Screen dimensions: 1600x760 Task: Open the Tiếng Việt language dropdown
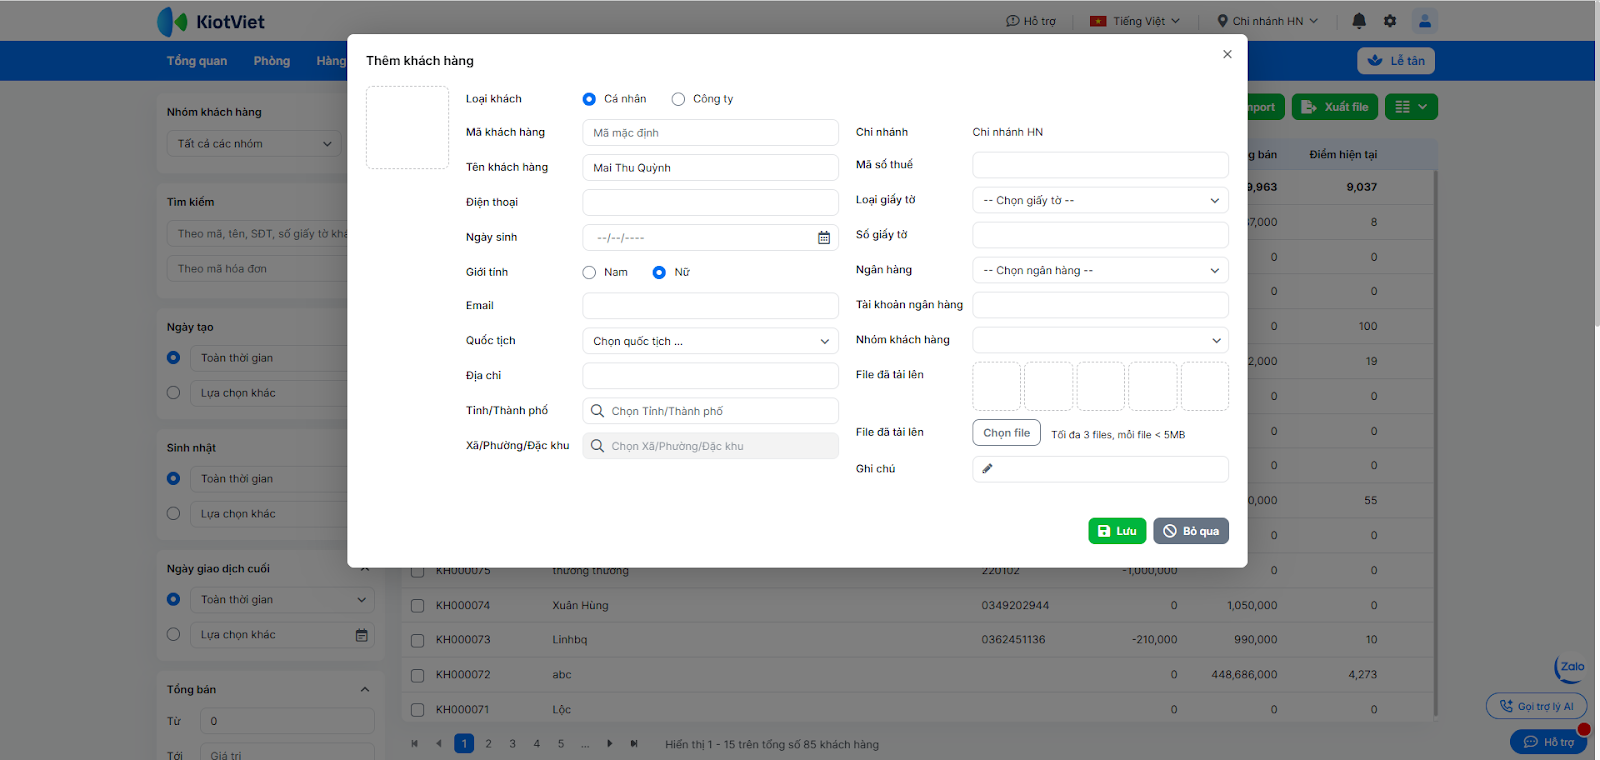click(x=1135, y=21)
